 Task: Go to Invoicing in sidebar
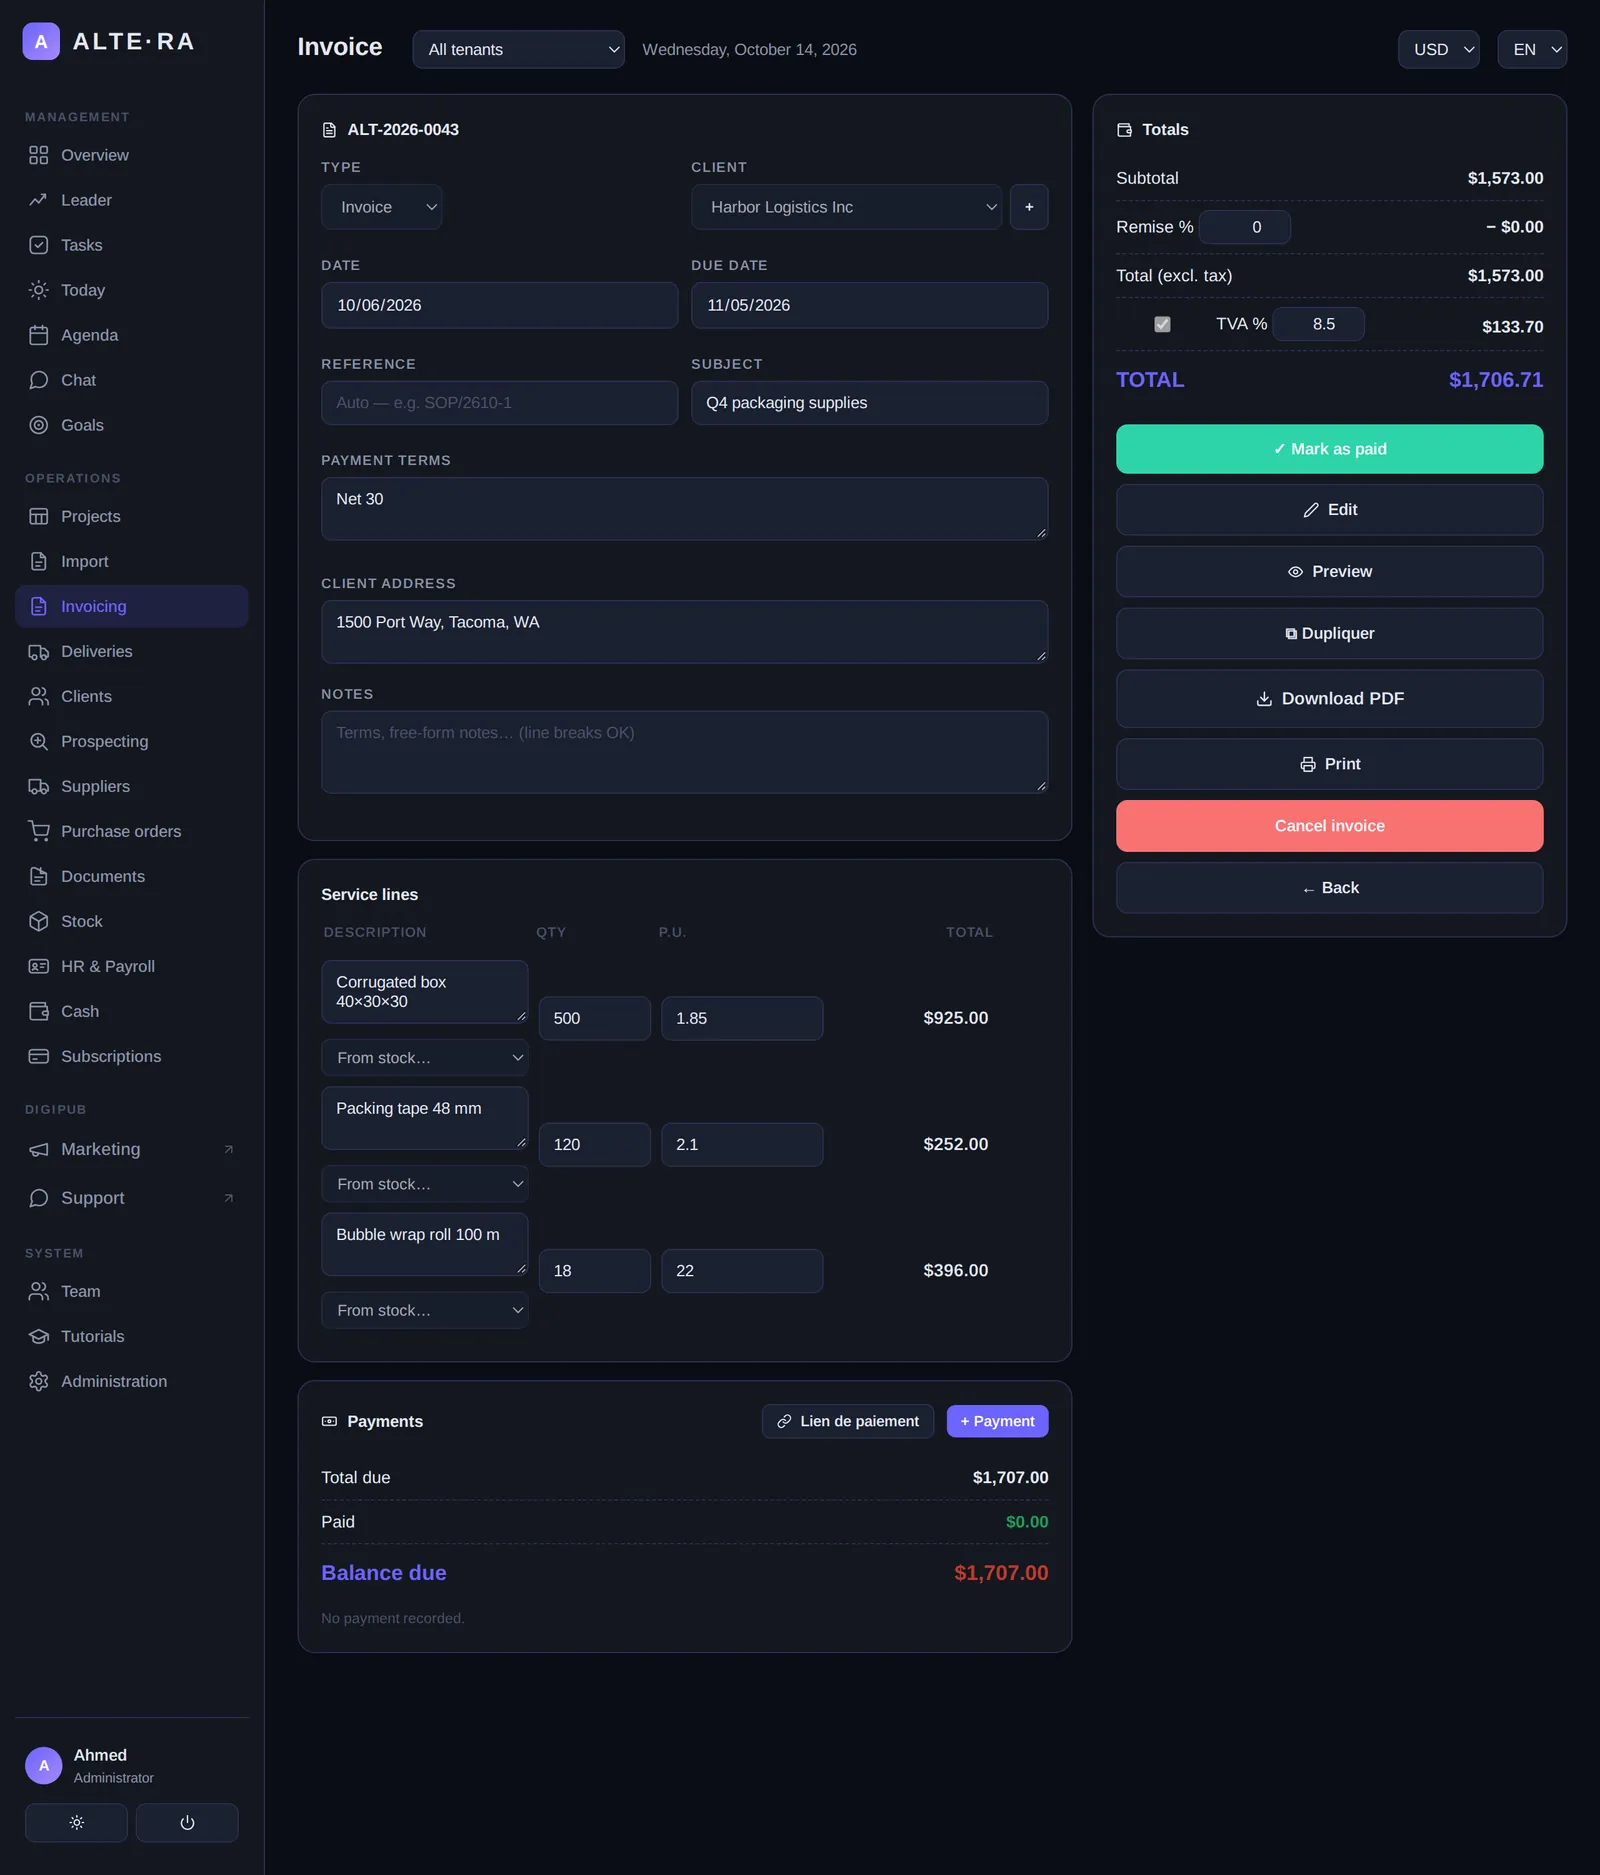132,606
